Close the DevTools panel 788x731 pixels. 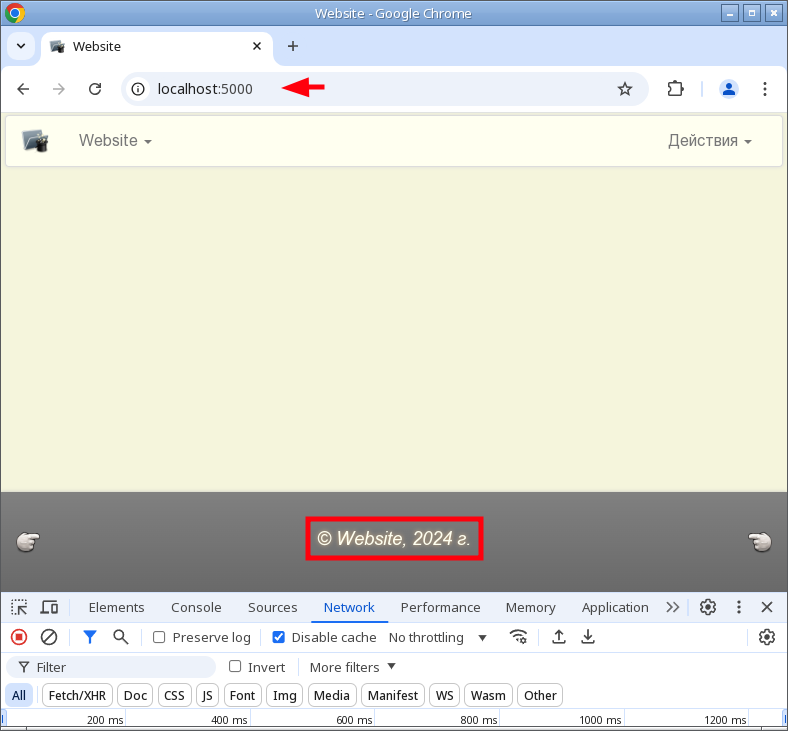coord(767,607)
